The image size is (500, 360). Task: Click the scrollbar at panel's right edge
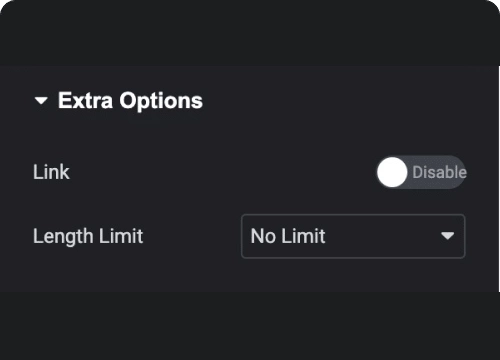(x=499, y=178)
